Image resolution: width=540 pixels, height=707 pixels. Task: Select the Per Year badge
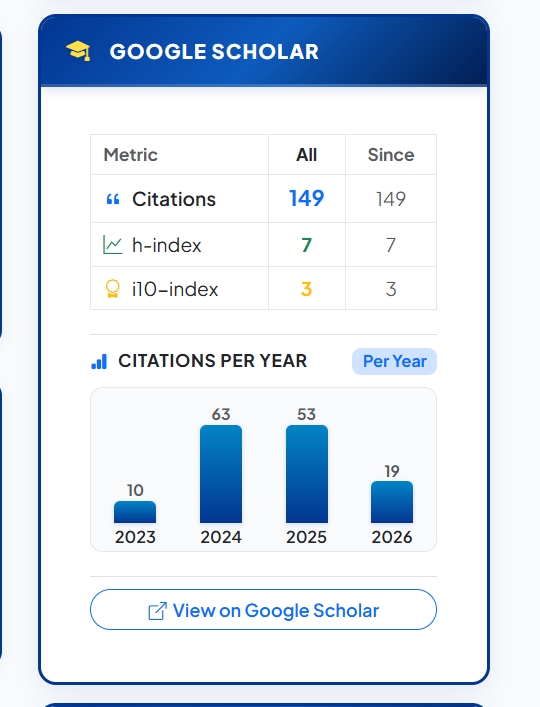(x=394, y=361)
